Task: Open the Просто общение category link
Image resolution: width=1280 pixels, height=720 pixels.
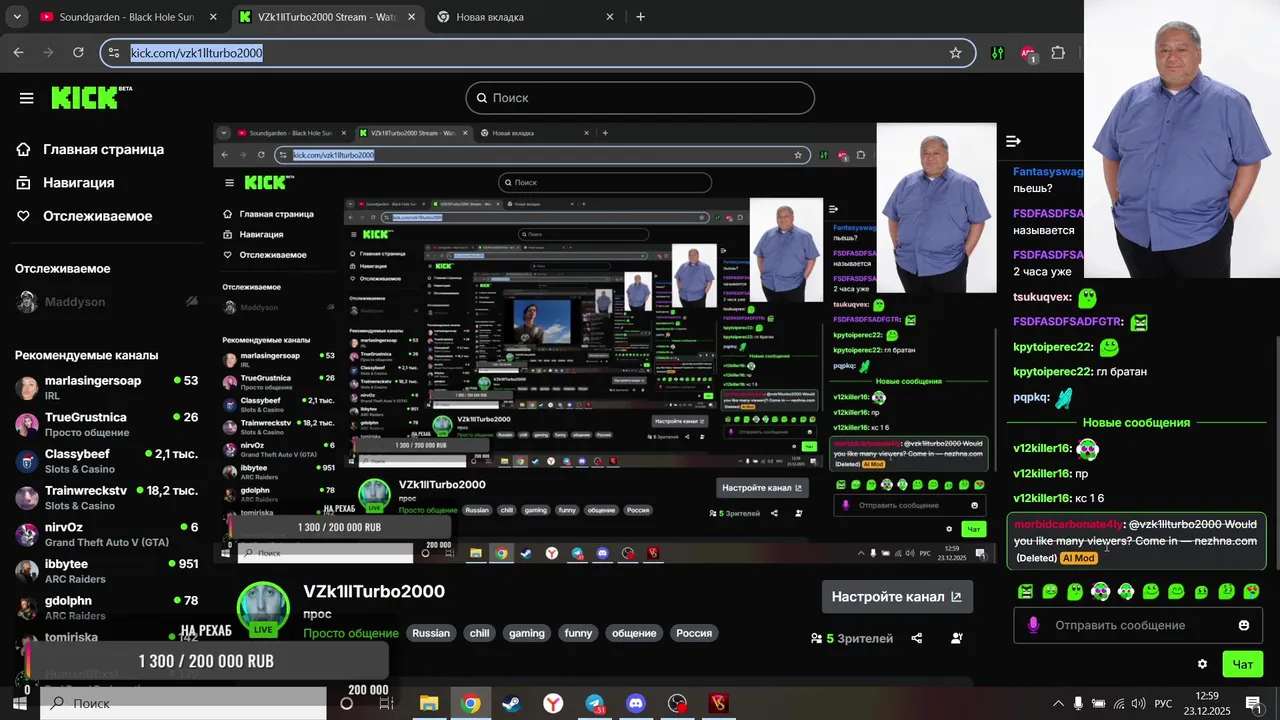Action: [x=351, y=633]
